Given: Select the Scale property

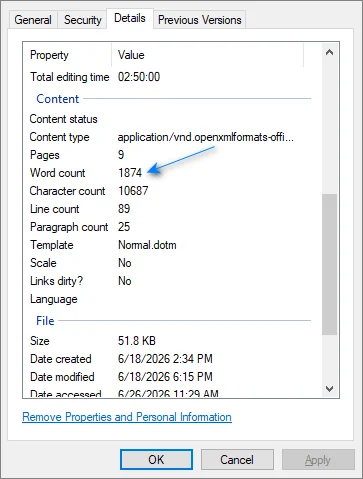Looking at the screenshot, I should point(43,263).
